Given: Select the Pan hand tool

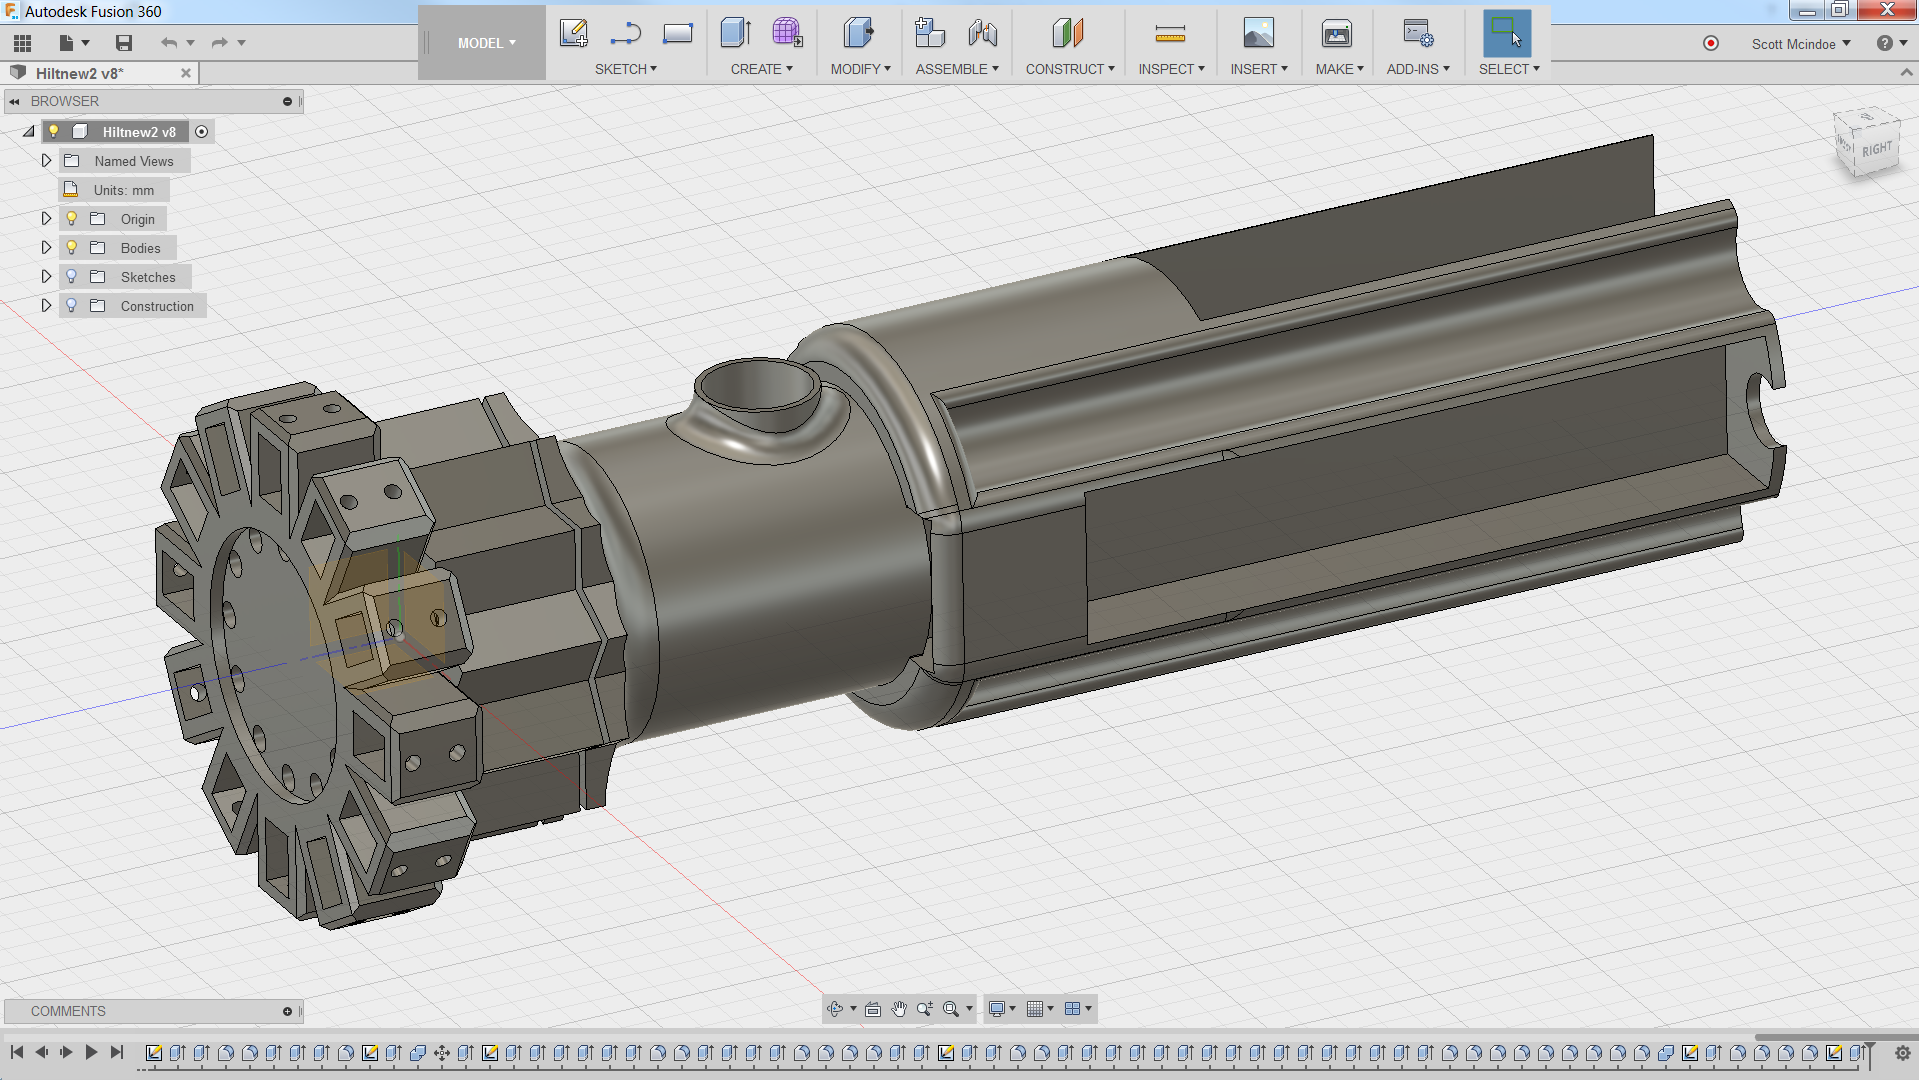Looking at the screenshot, I should pyautogui.click(x=898, y=1009).
